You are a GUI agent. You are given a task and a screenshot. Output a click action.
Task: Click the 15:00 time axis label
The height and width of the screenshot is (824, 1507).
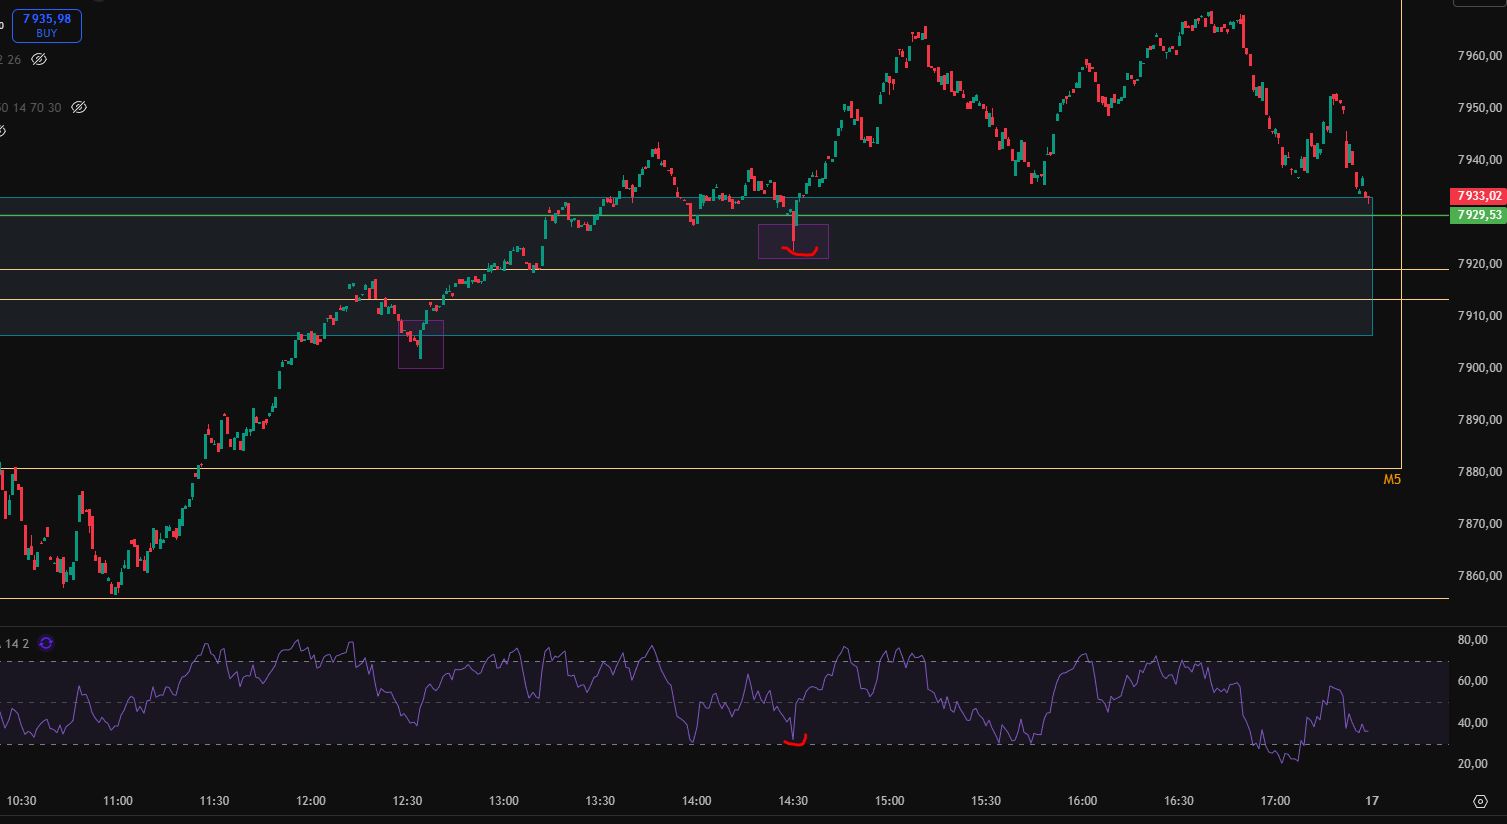[x=890, y=801]
